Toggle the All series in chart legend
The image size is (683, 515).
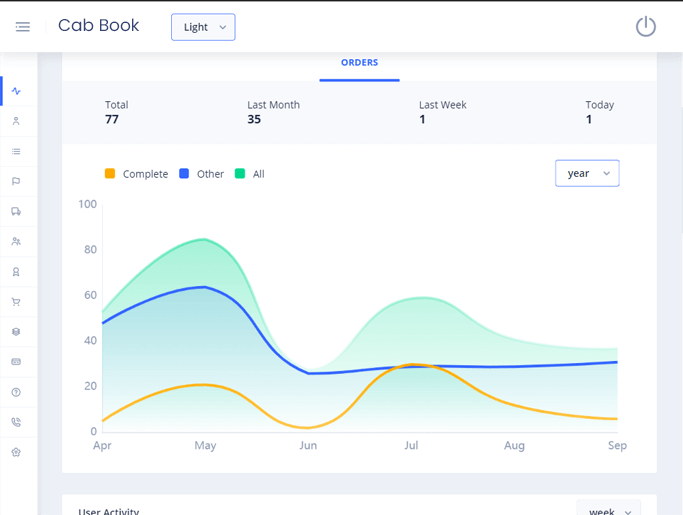(250, 174)
